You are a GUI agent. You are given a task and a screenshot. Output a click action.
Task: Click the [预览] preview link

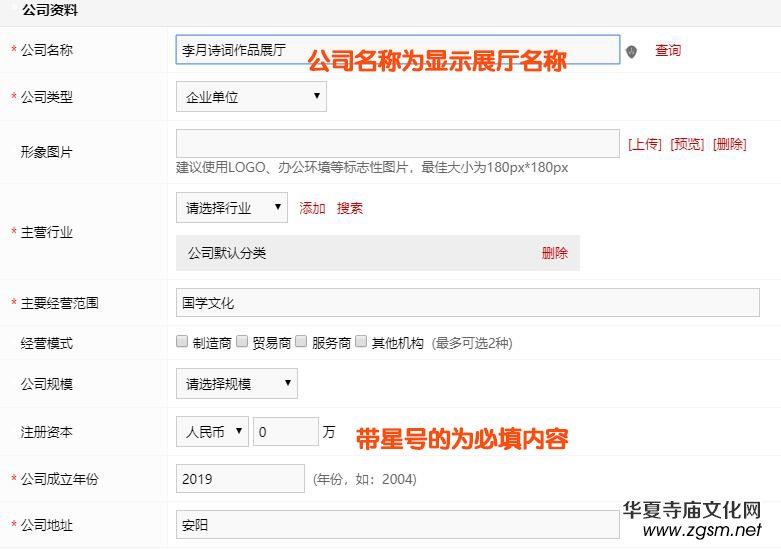687,144
